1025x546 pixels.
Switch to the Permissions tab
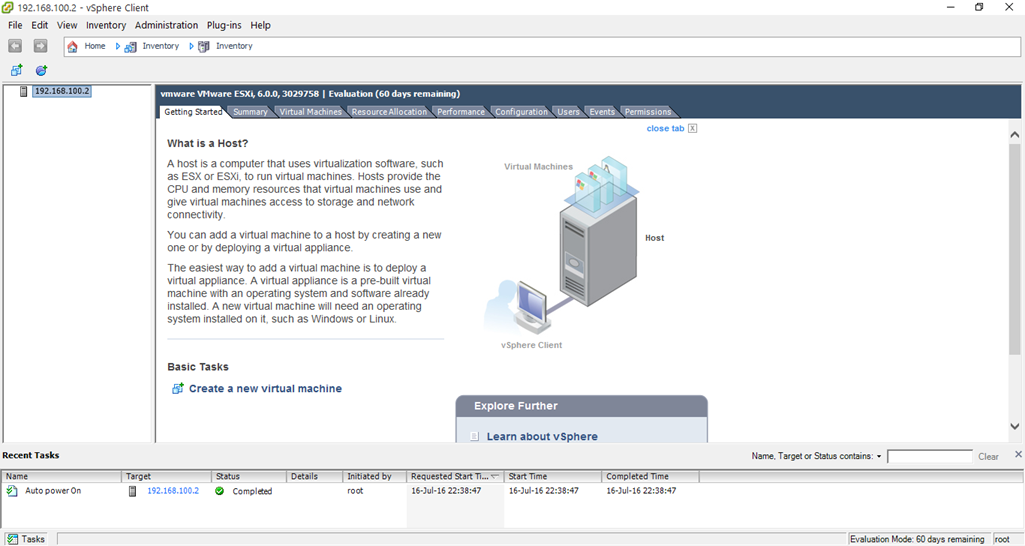click(647, 112)
